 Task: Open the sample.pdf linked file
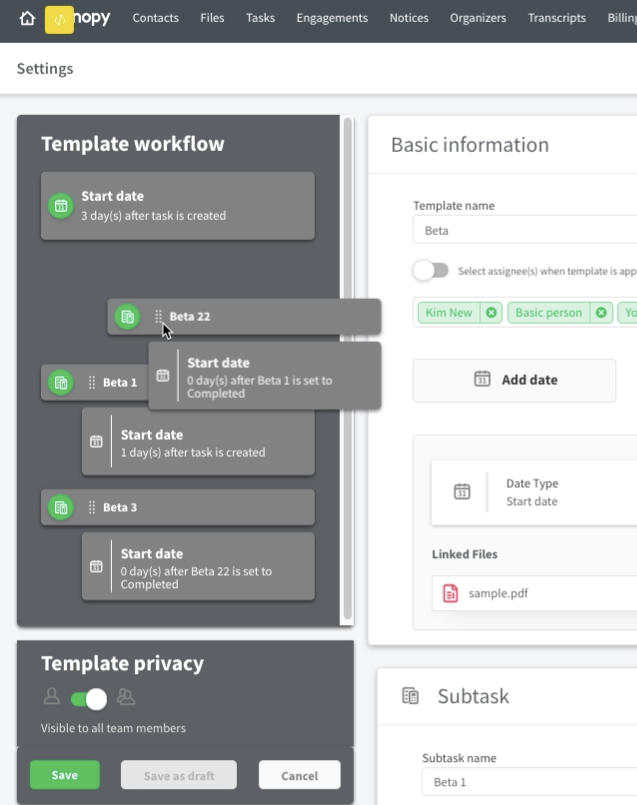[534, 593]
